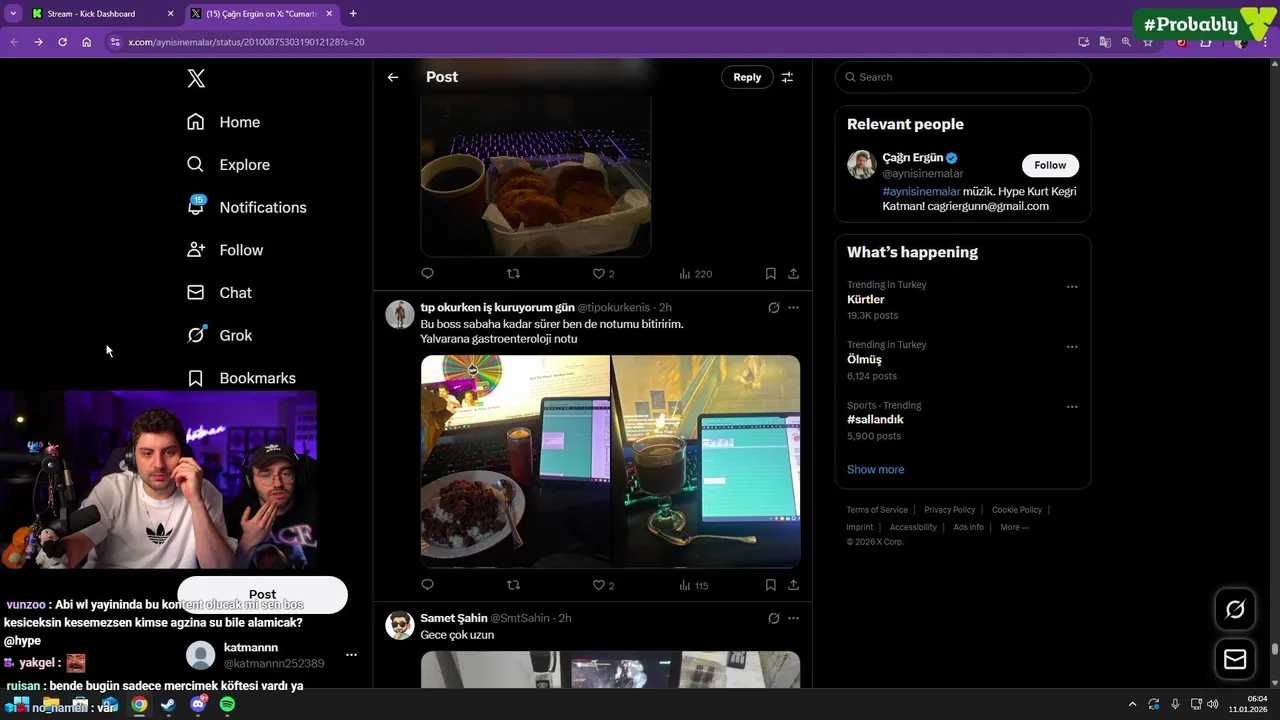Open Samet Şahin name link
The width and height of the screenshot is (1280, 720).
454,618
